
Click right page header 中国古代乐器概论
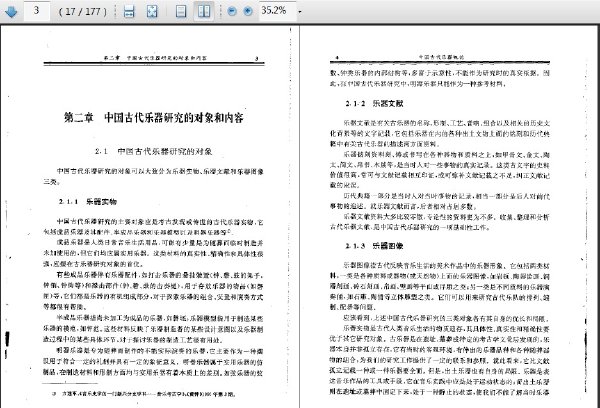441,57
